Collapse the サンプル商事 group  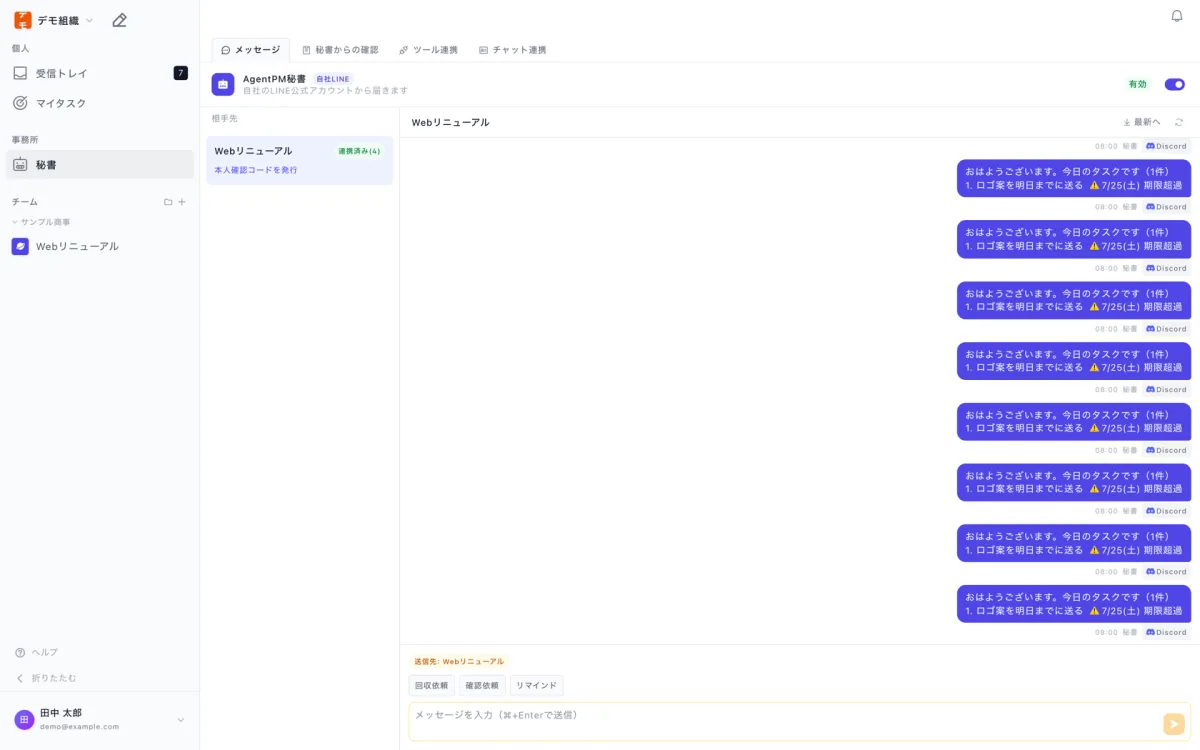click(41, 222)
